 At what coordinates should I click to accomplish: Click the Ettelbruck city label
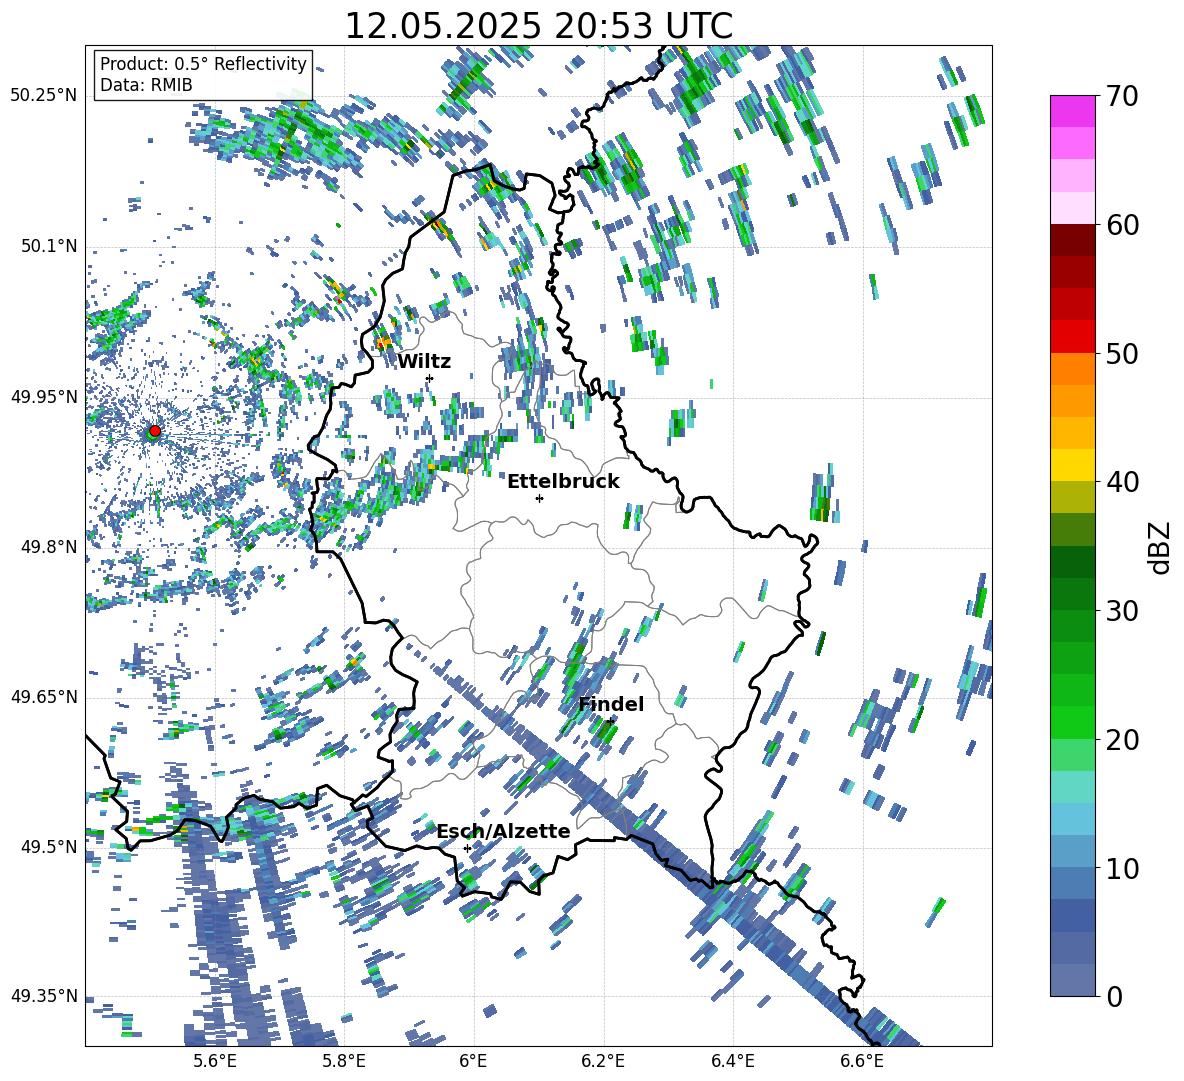(x=563, y=482)
